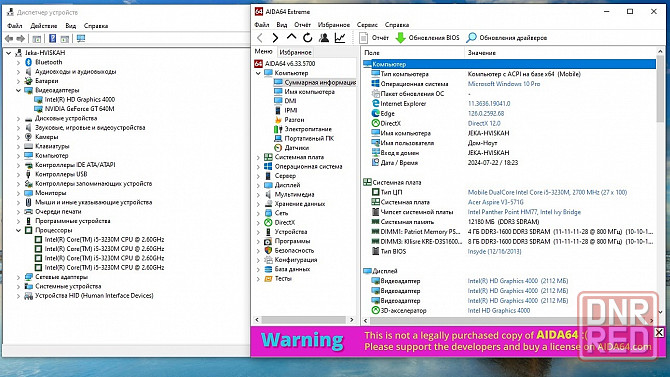Open Microsoft Windows 10 Pro link

click(x=504, y=84)
